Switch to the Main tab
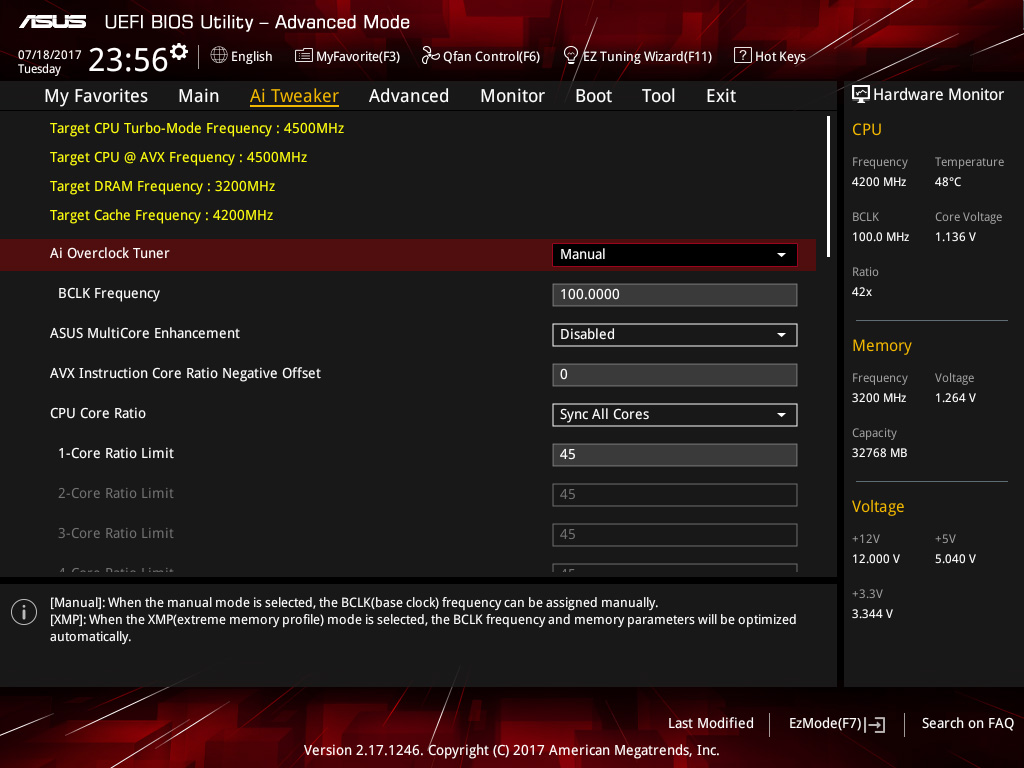The height and width of the screenshot is (768, 1024). 199,96
